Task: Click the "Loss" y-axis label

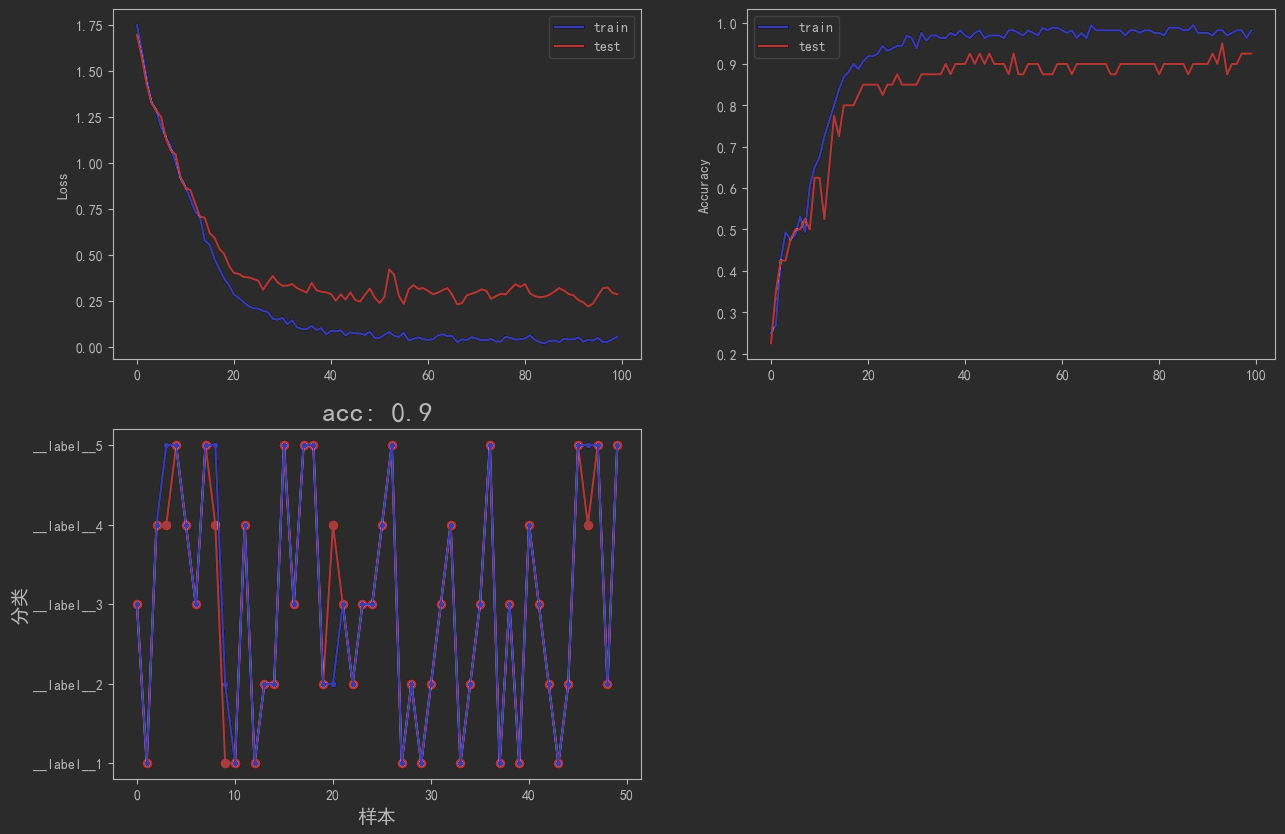Action: pyautogui.click(x=63, y=184)
